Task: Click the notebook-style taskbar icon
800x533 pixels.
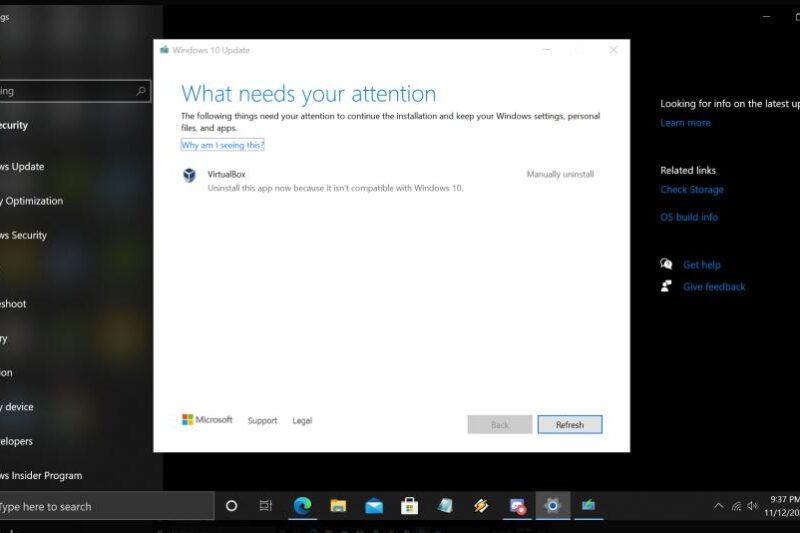Action: (x=445, y=505)
